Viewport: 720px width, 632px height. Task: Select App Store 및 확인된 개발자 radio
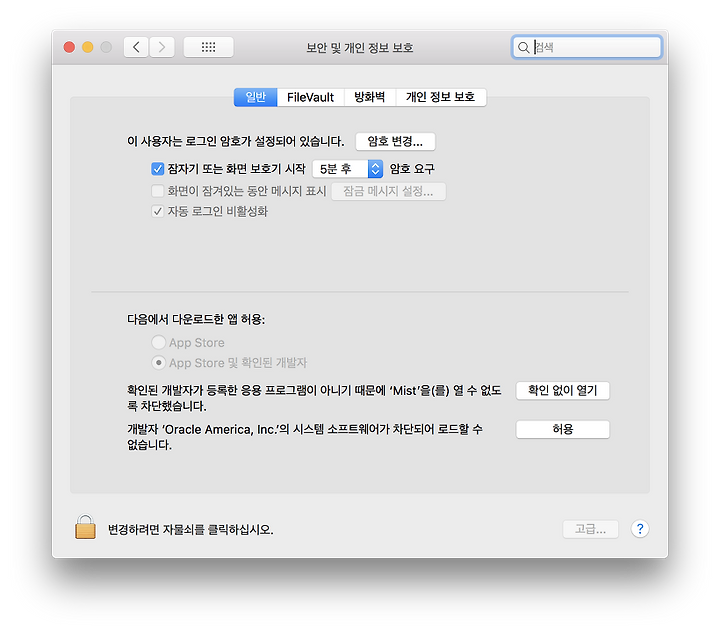tap(158, 363)
